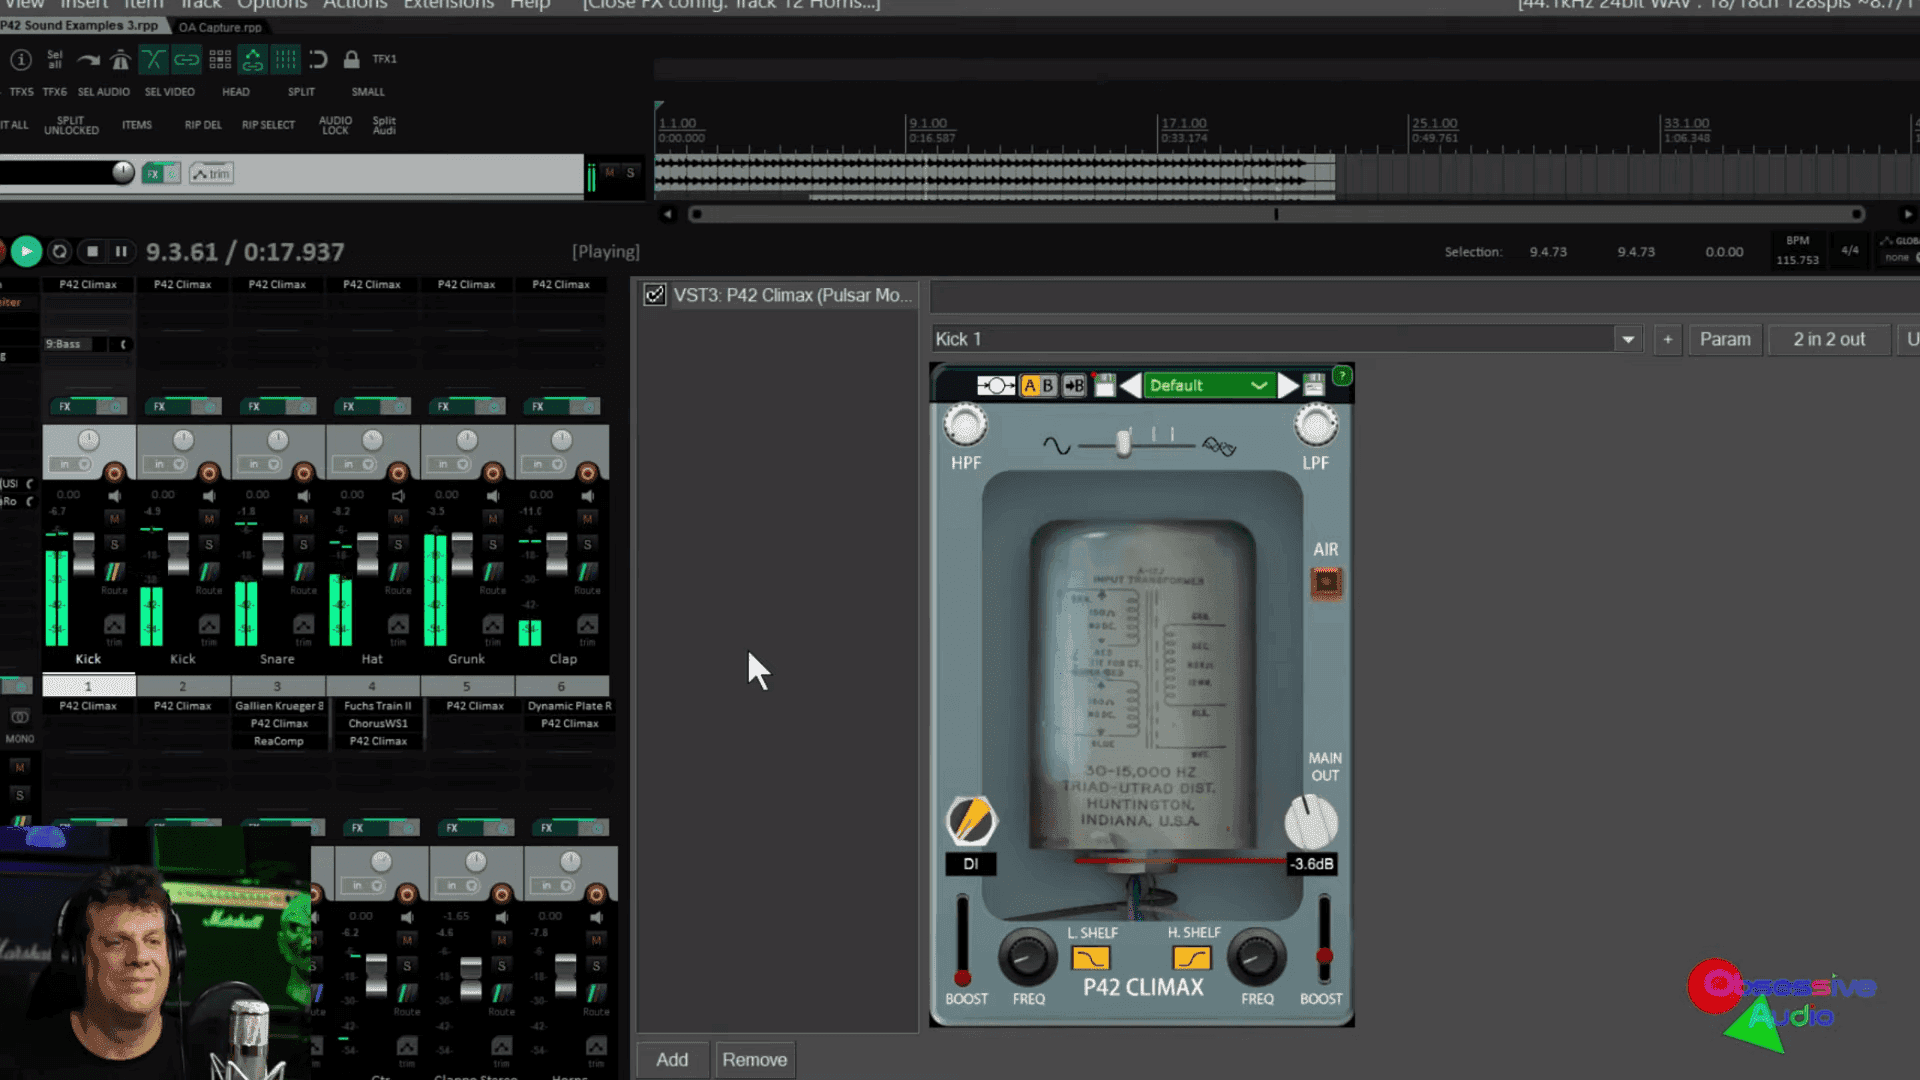Open the Options menu
Screen dimensions: 1920x1080
[x=272, y=5]
